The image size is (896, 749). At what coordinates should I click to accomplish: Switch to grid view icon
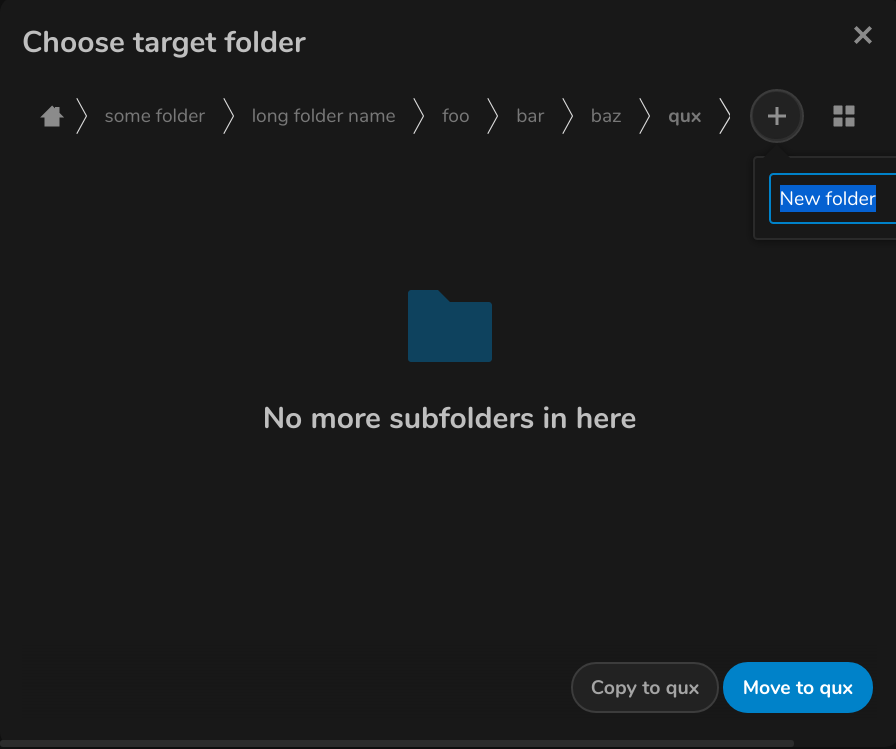[843, 116]
